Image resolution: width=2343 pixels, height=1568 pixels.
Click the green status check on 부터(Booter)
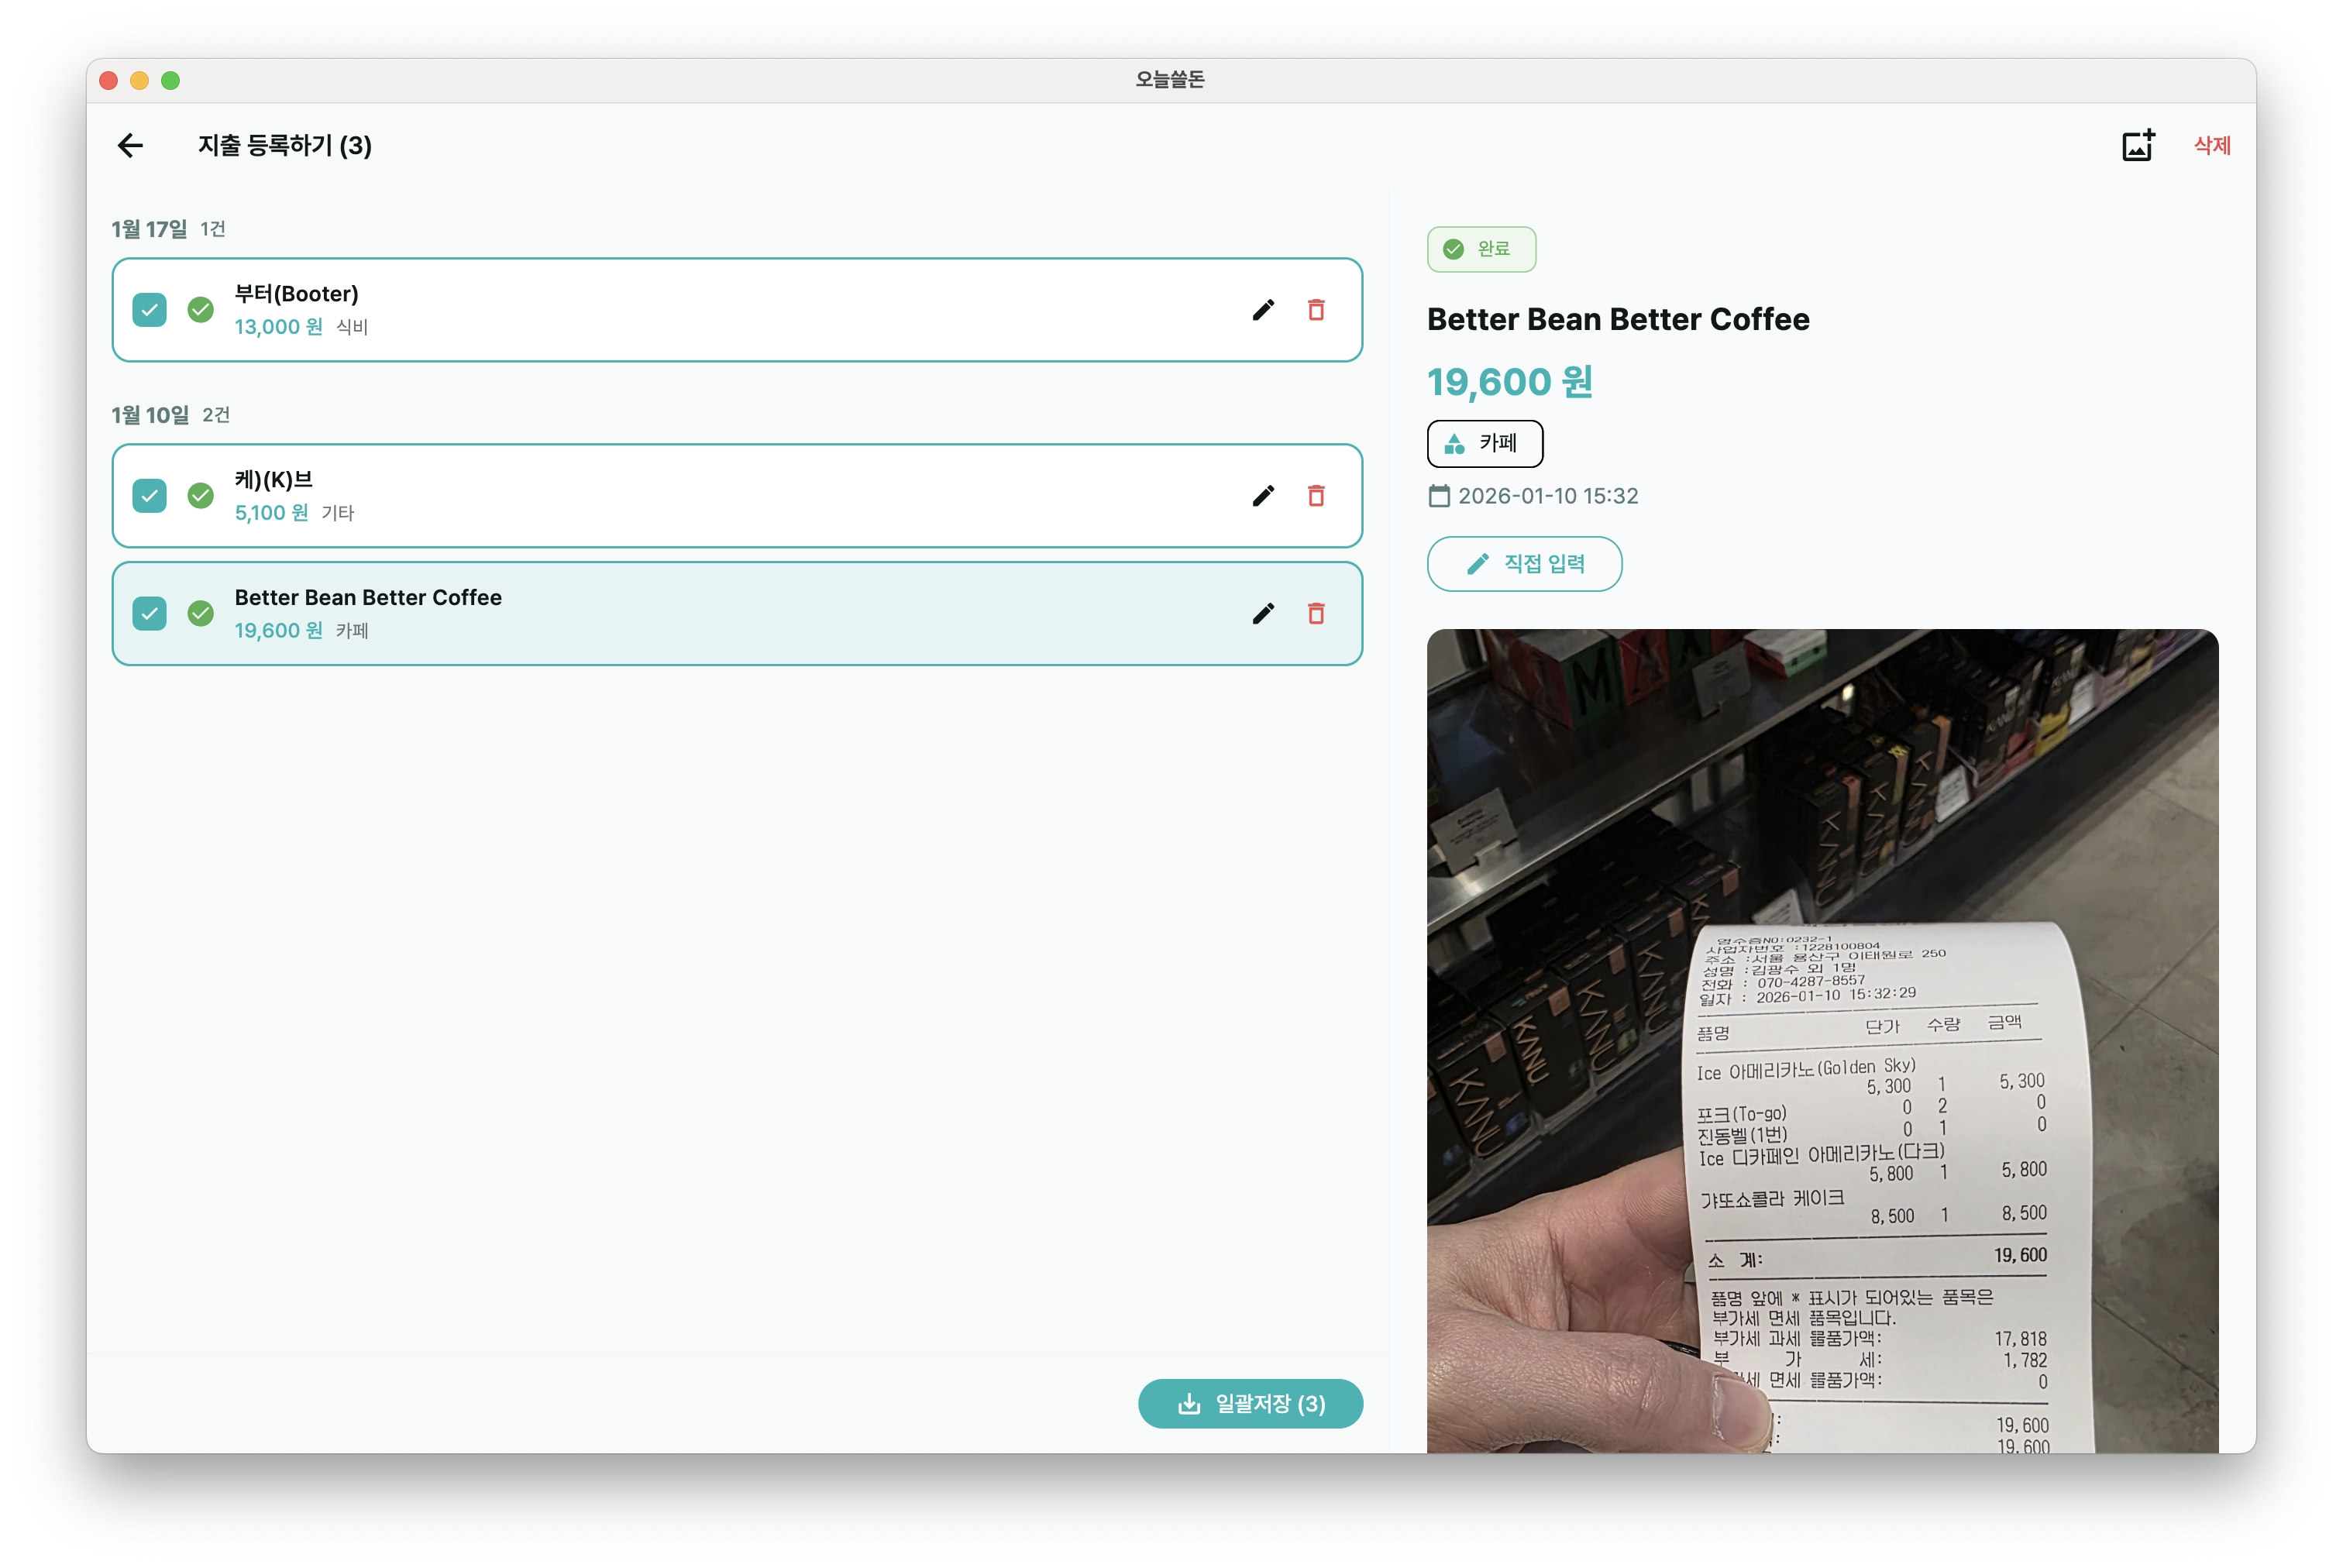point(200,310)
